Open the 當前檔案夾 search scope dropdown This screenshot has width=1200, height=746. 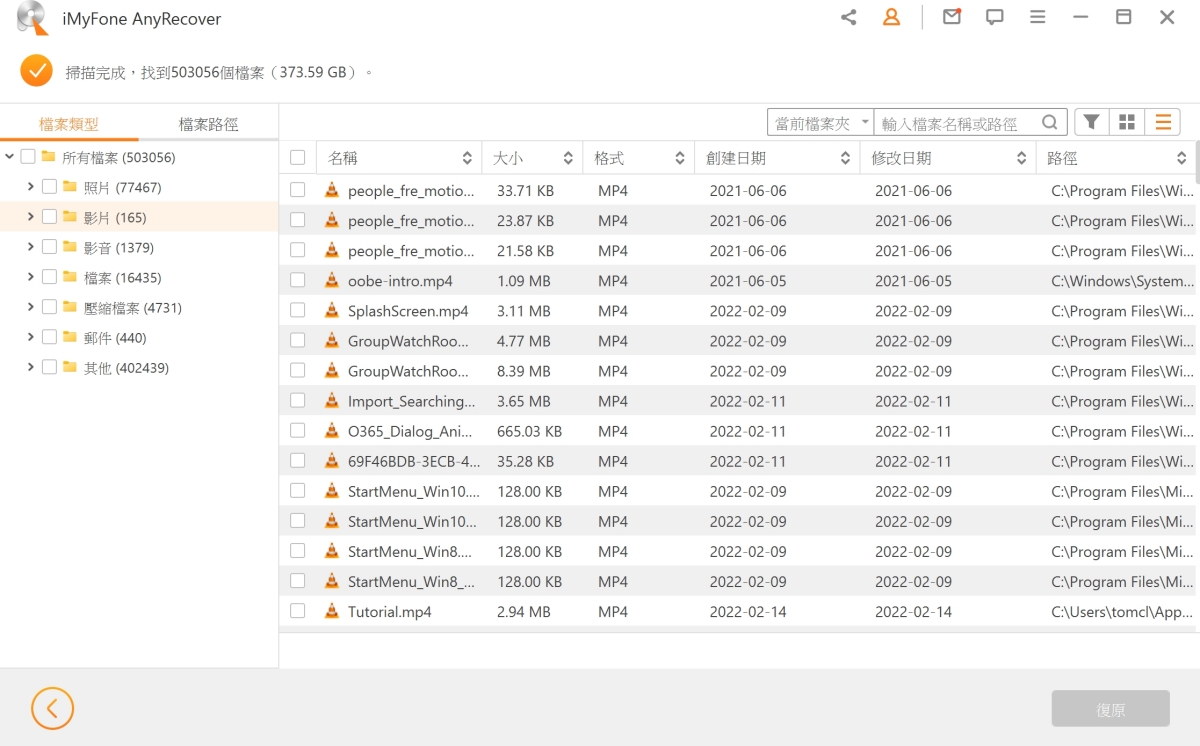tap(820, 123)
